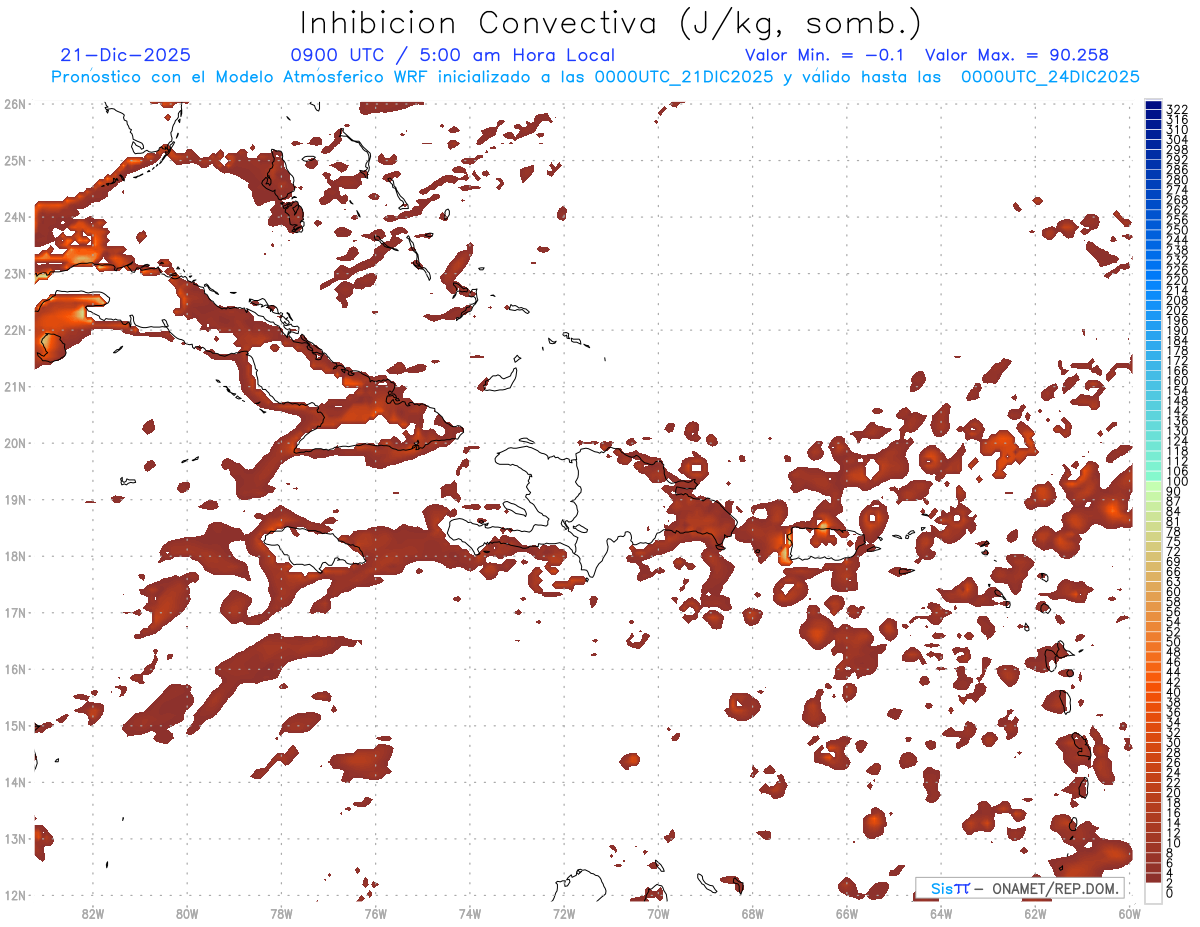This screenshot has width=1200, height=927.
Task: Click the longitude label '74W'
Action: (469, 912)
